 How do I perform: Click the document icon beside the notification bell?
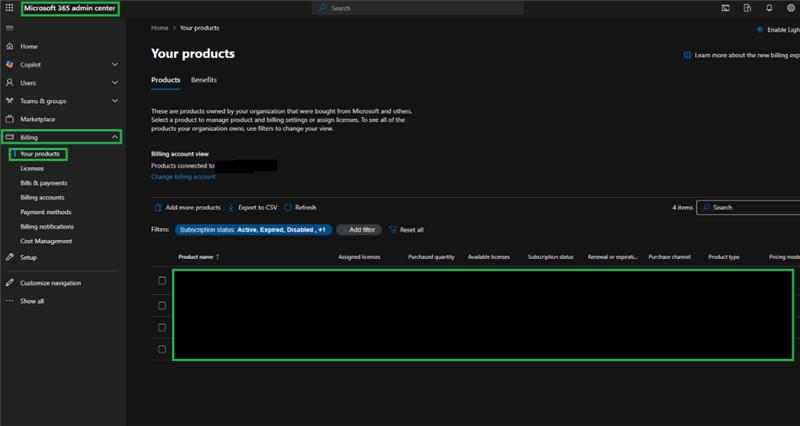point(747,8)
